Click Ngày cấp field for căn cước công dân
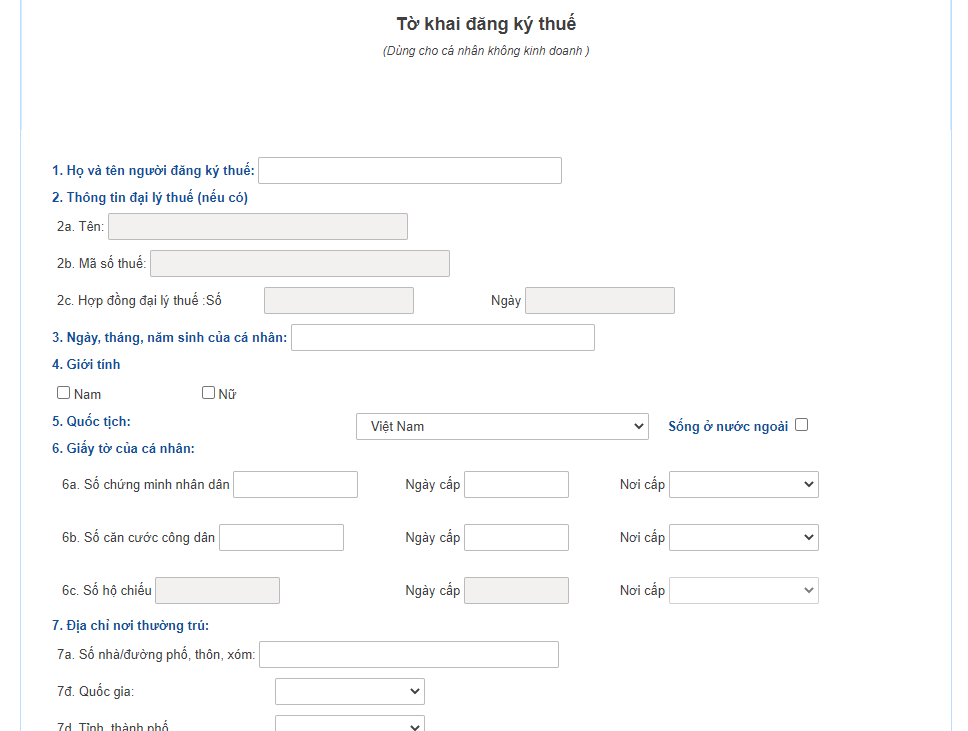968x731 pixels. [516, 537]
